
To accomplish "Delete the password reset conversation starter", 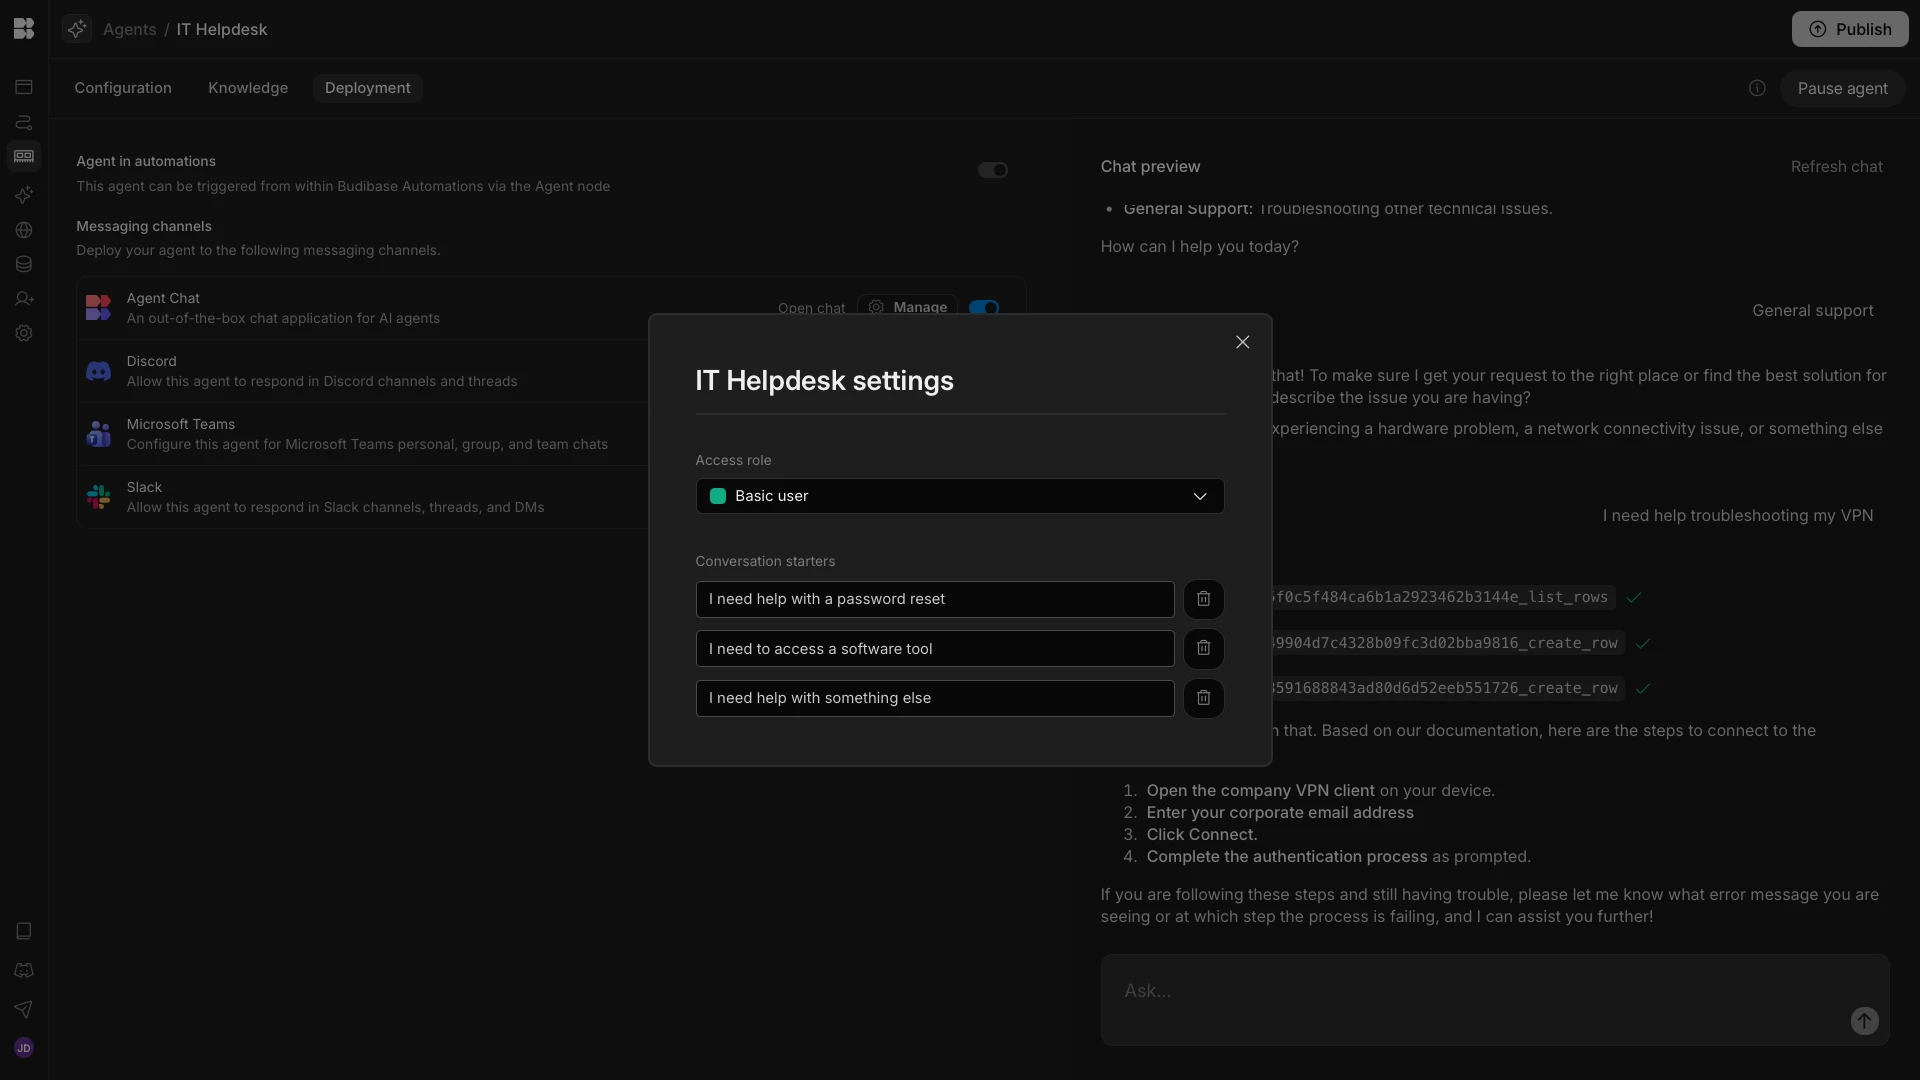I will point(1203,599).
